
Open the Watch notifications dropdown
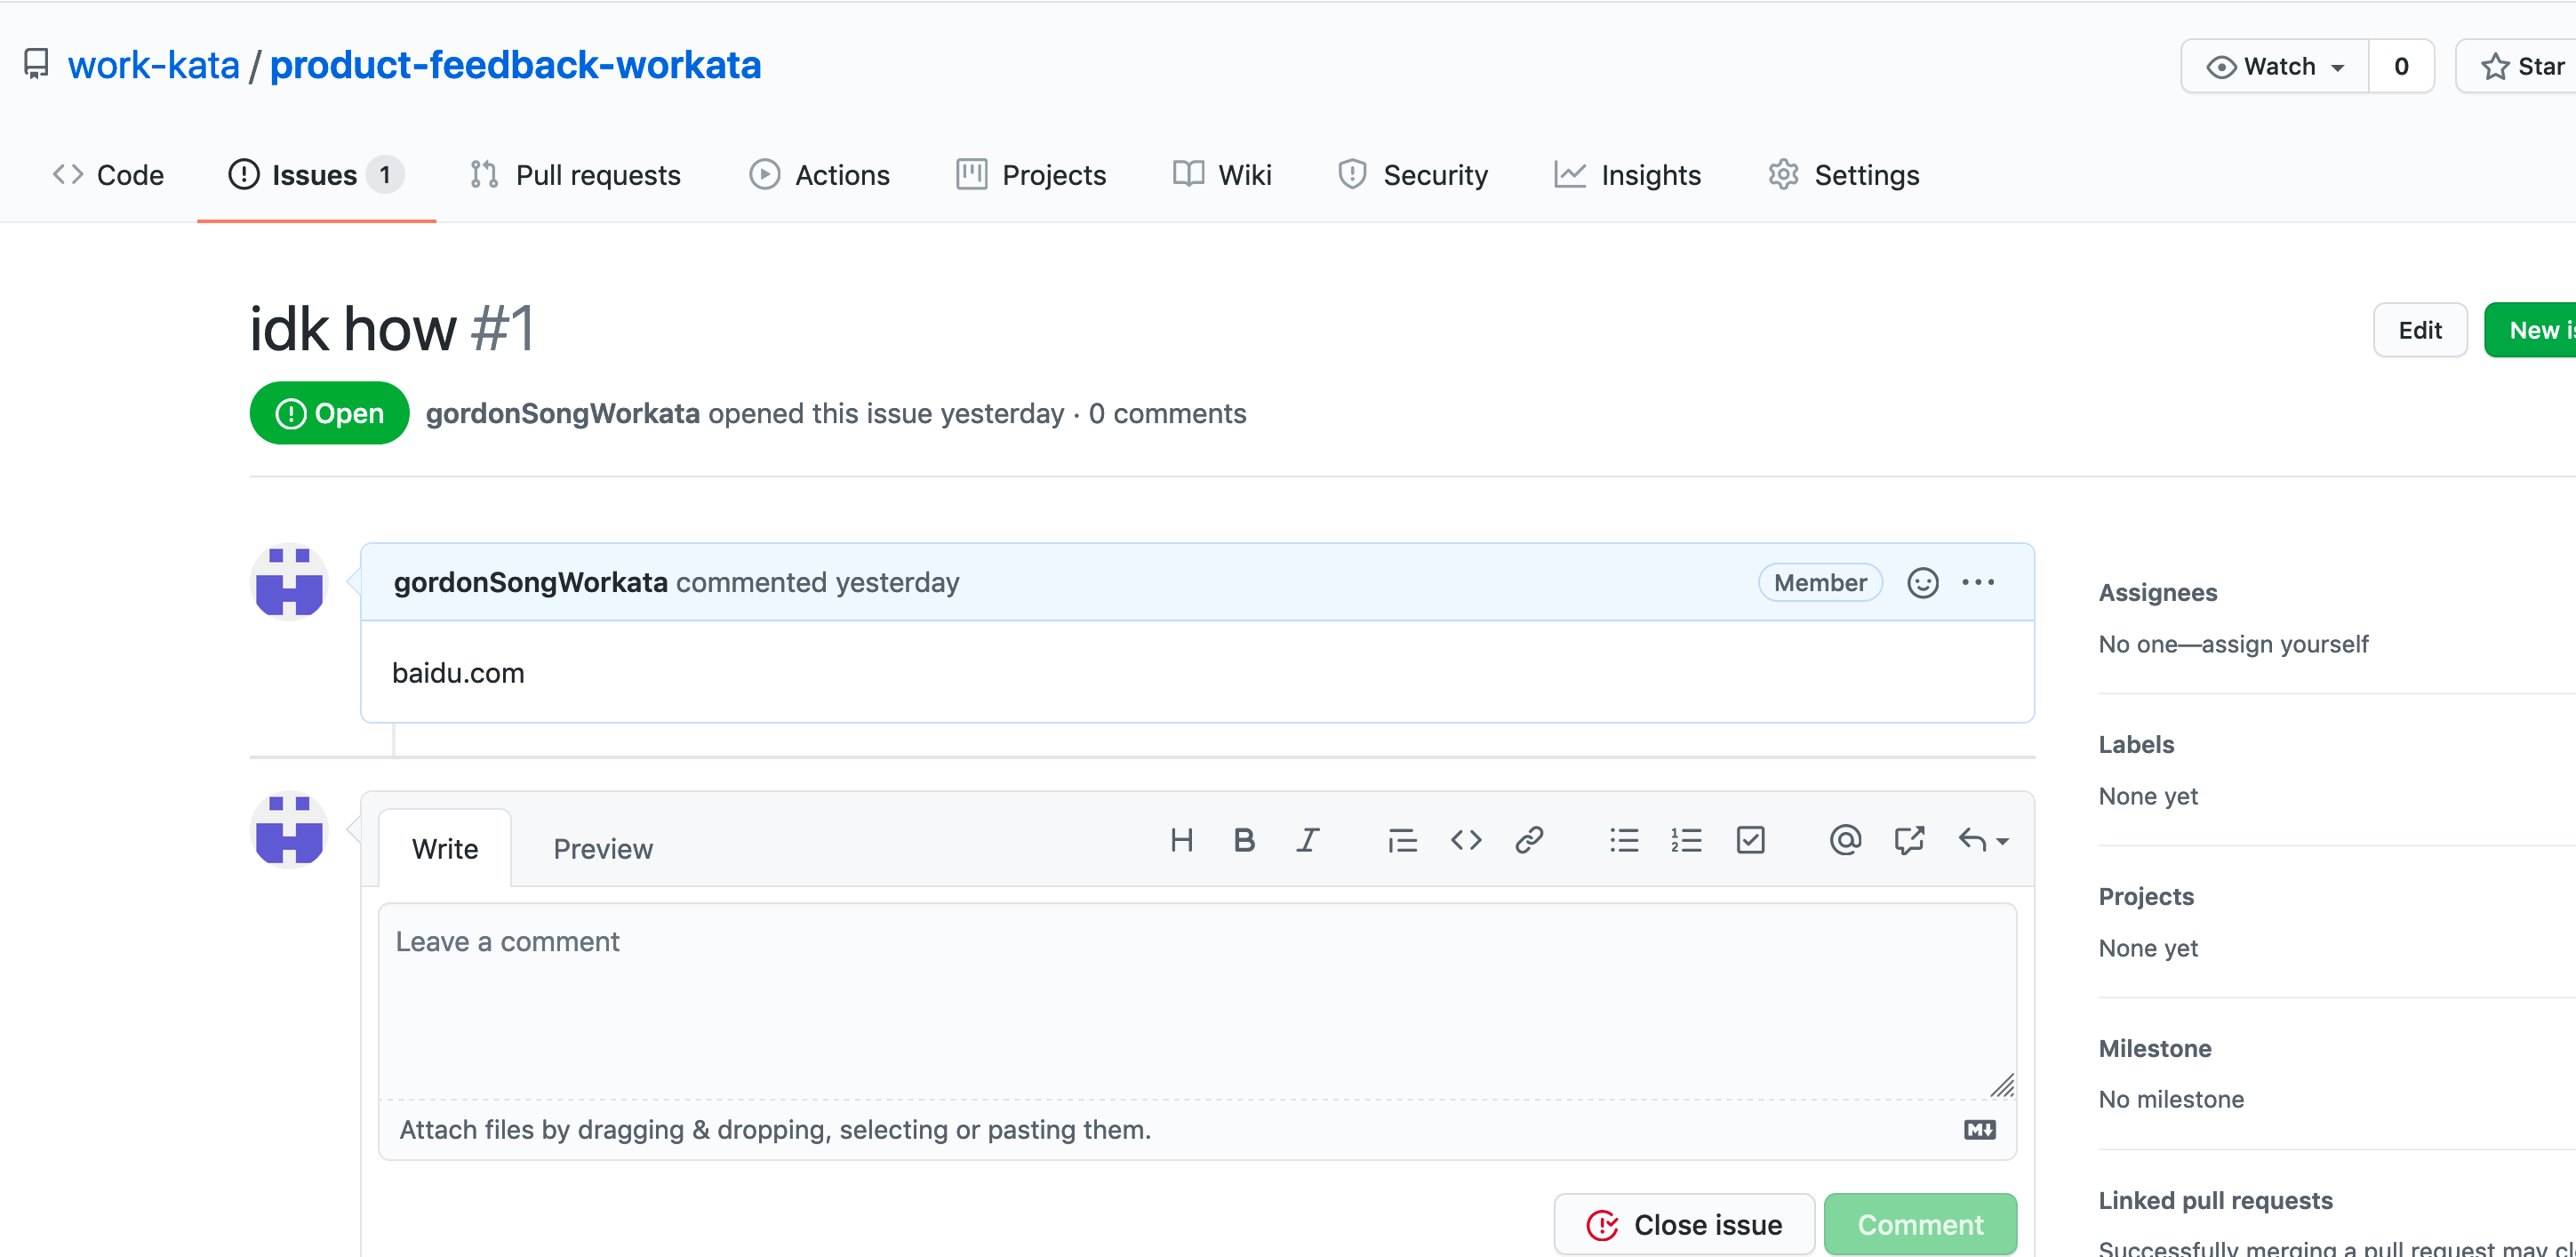pos(2274,66)
